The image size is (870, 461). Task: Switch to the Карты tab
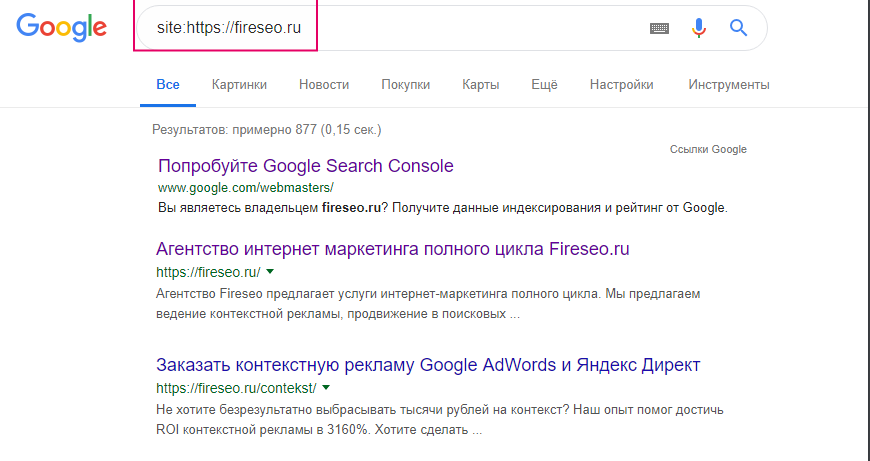point(480,85)
